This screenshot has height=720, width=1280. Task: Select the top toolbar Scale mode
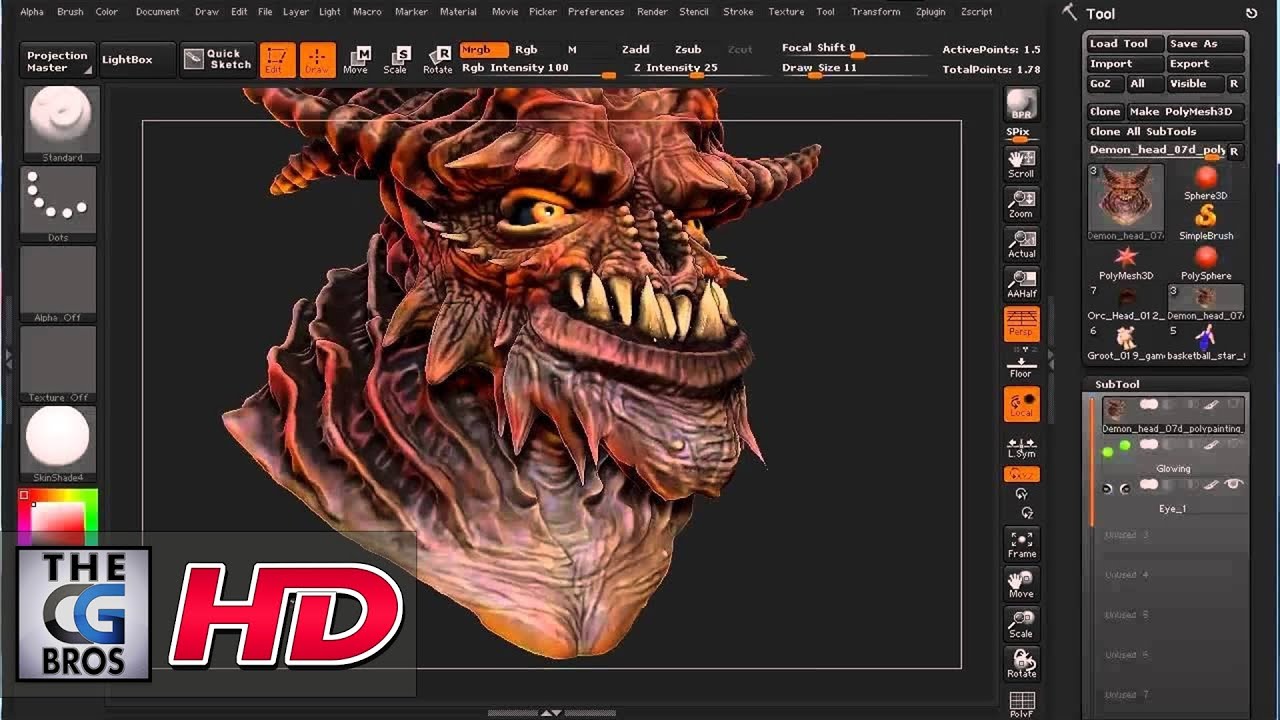[396, 59]
